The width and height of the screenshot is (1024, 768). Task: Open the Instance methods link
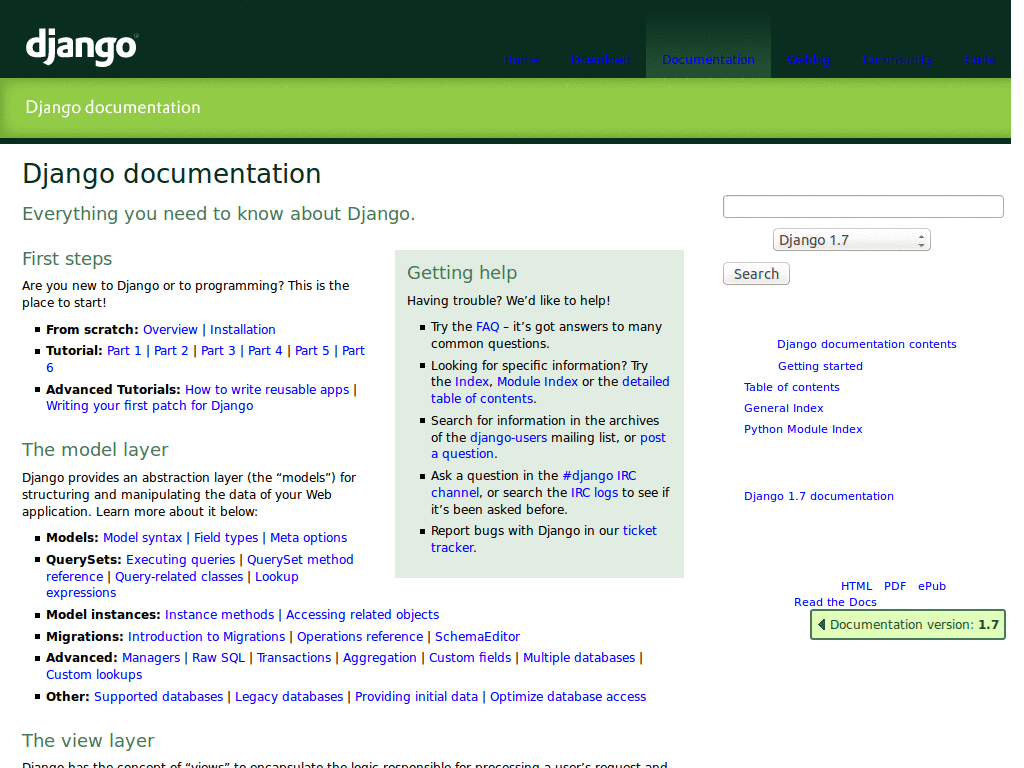[219, 615]
